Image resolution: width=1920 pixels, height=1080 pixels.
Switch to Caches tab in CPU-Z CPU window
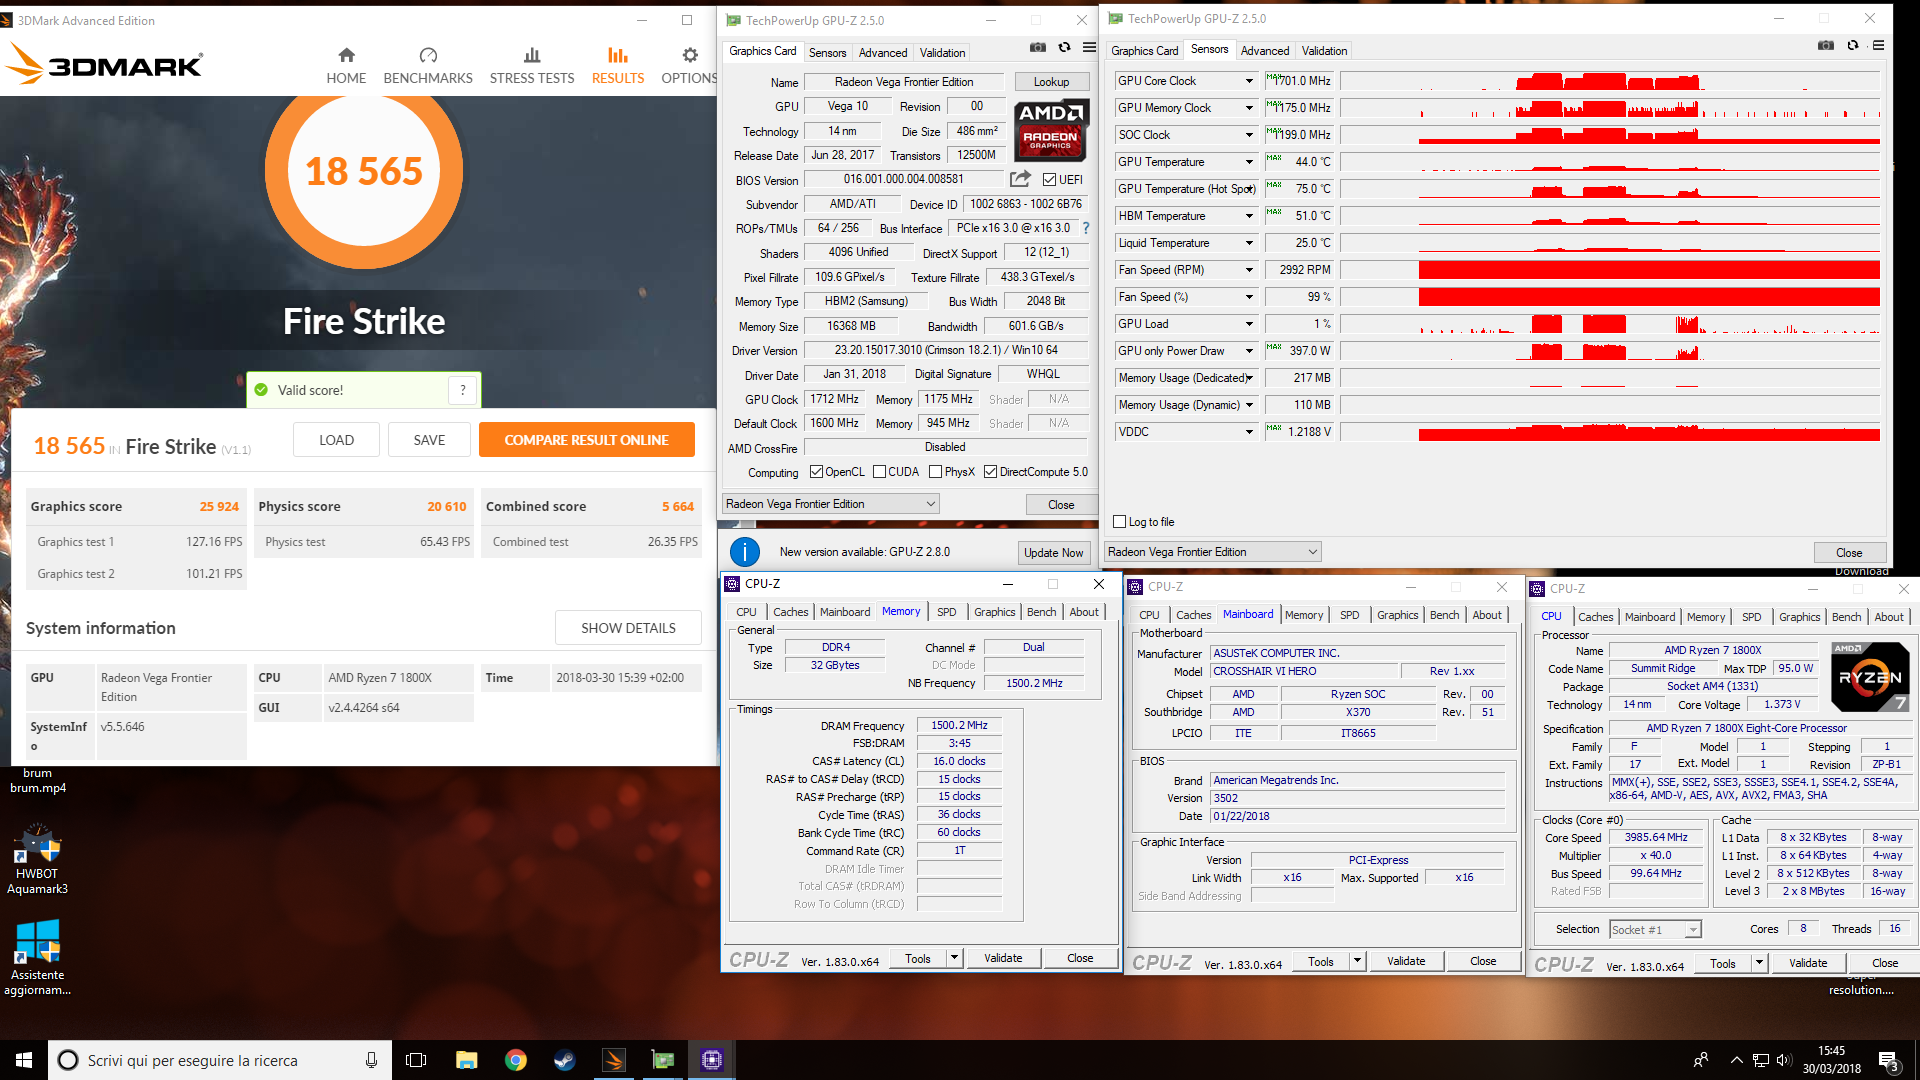point(1595,617)
